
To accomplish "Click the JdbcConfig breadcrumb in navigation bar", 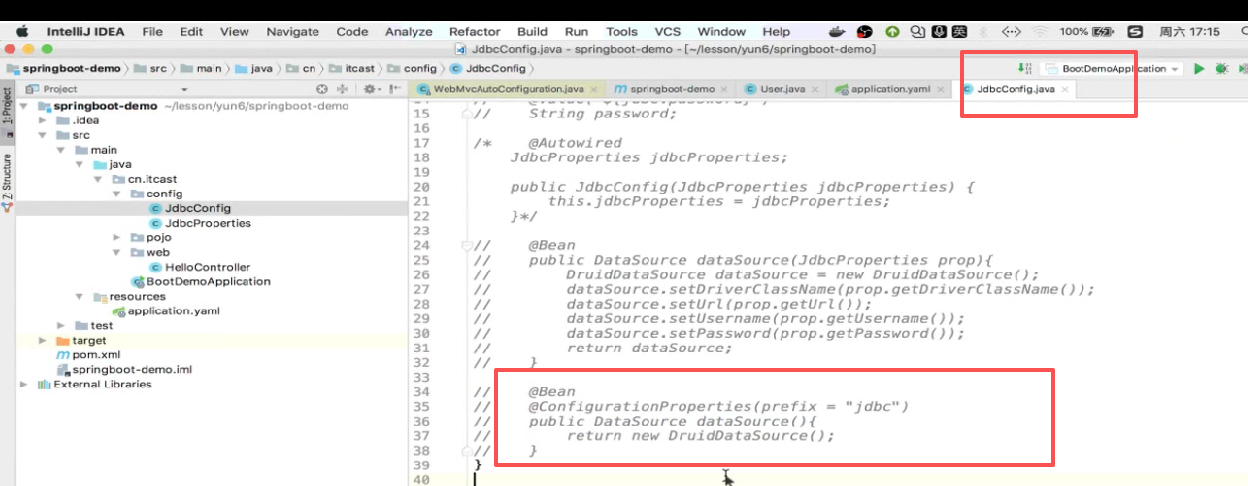I will point(488,69).
